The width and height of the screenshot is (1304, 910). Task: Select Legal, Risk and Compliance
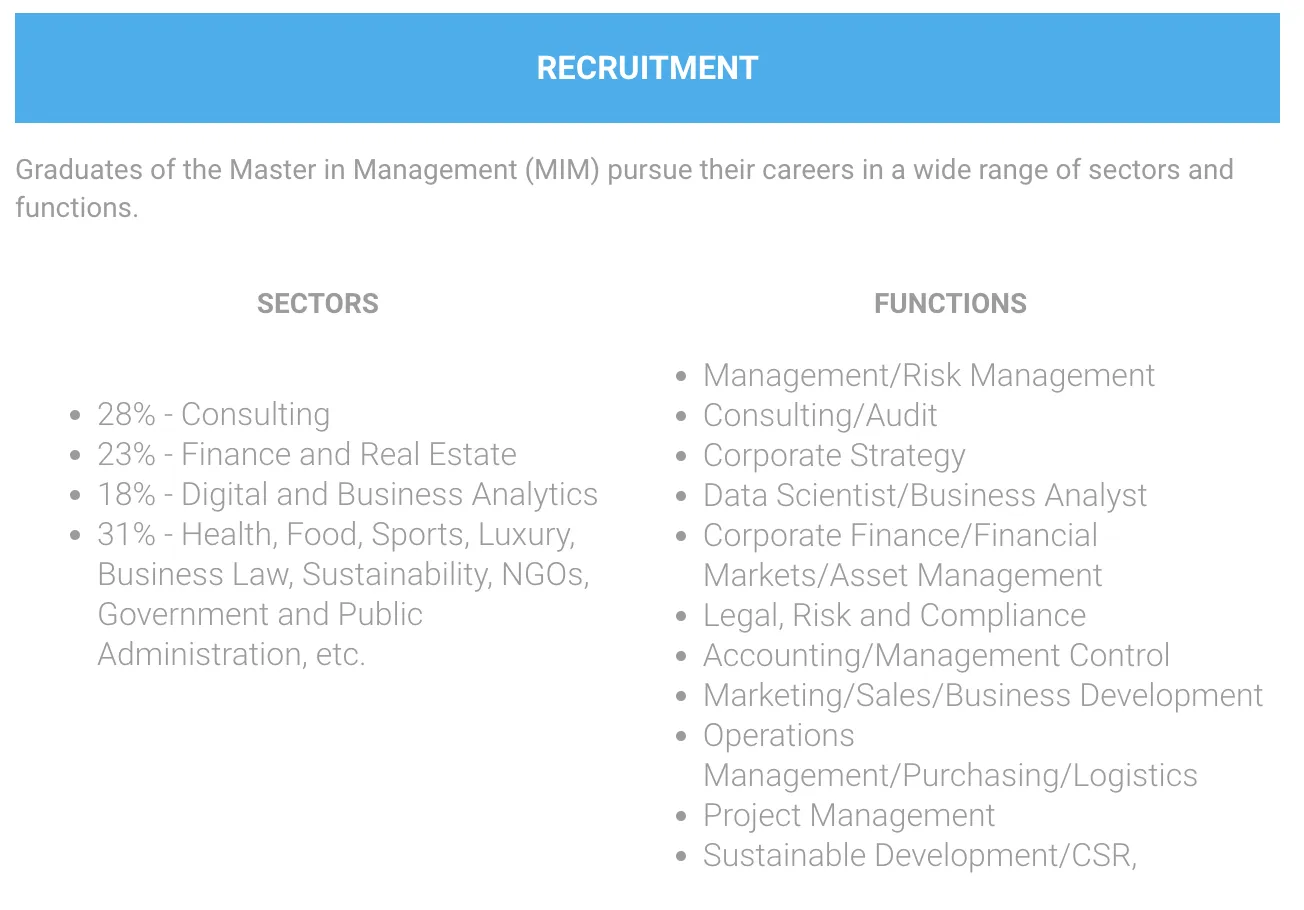[894, 615]
